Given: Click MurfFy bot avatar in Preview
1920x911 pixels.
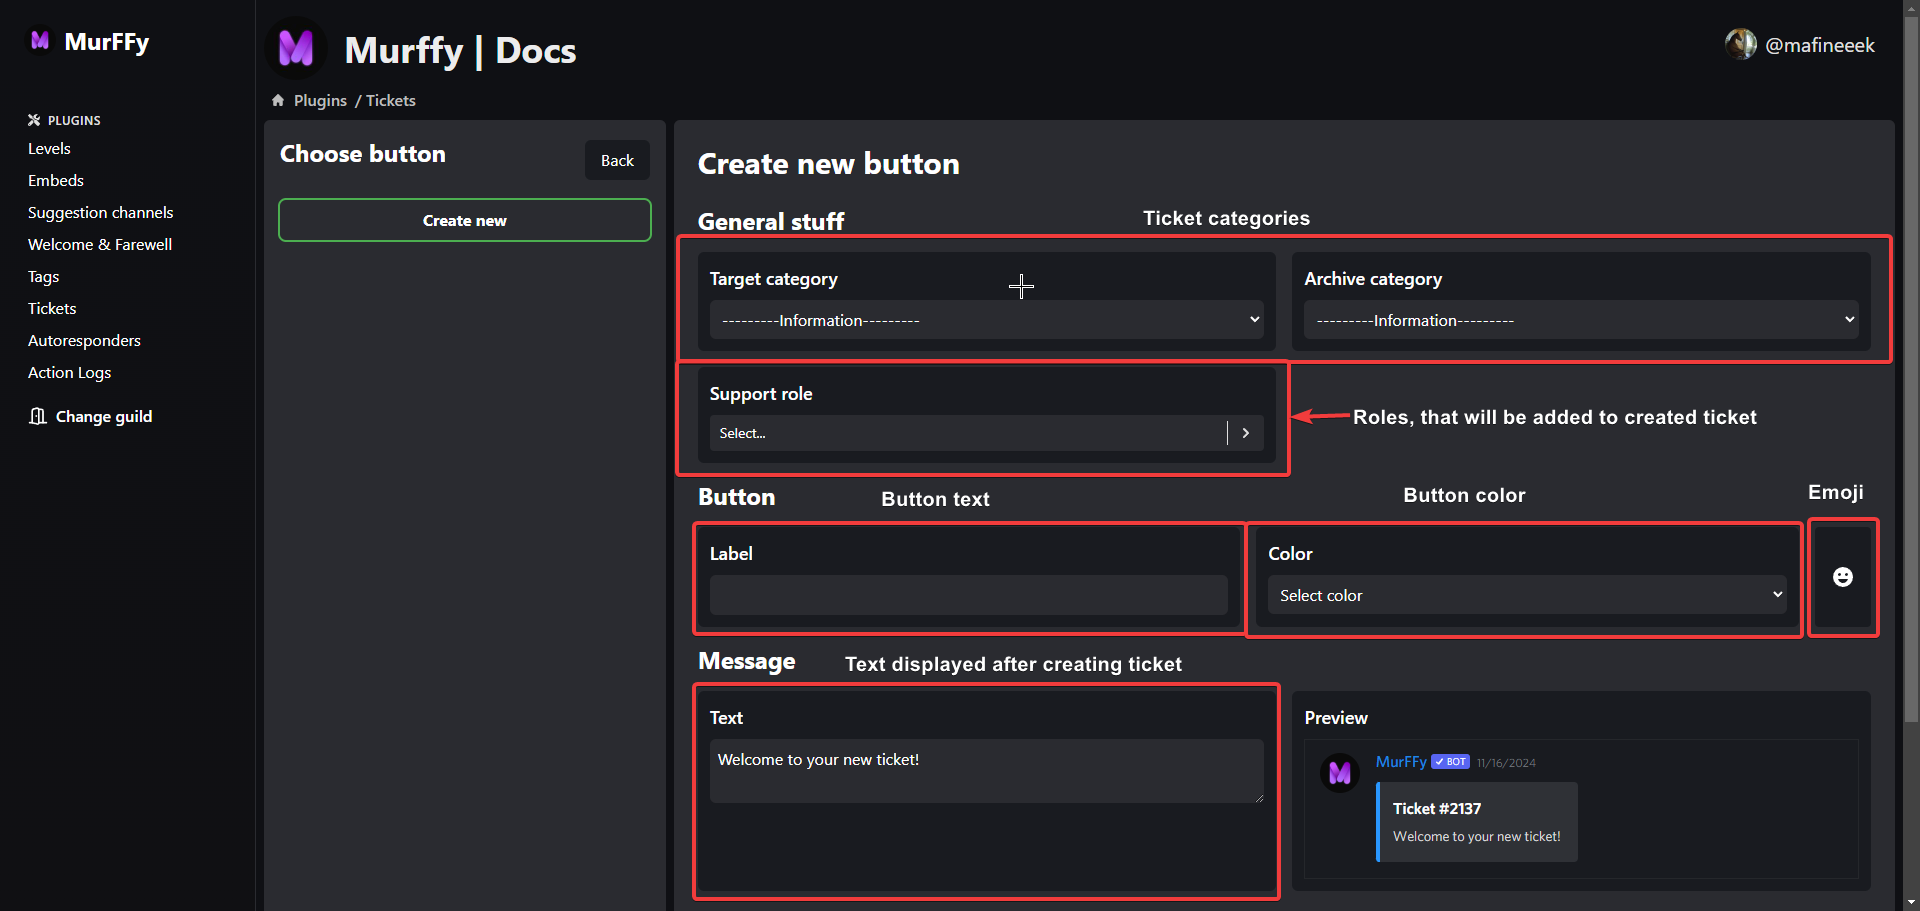Looking at the screenshot, I should (1340, 772).
